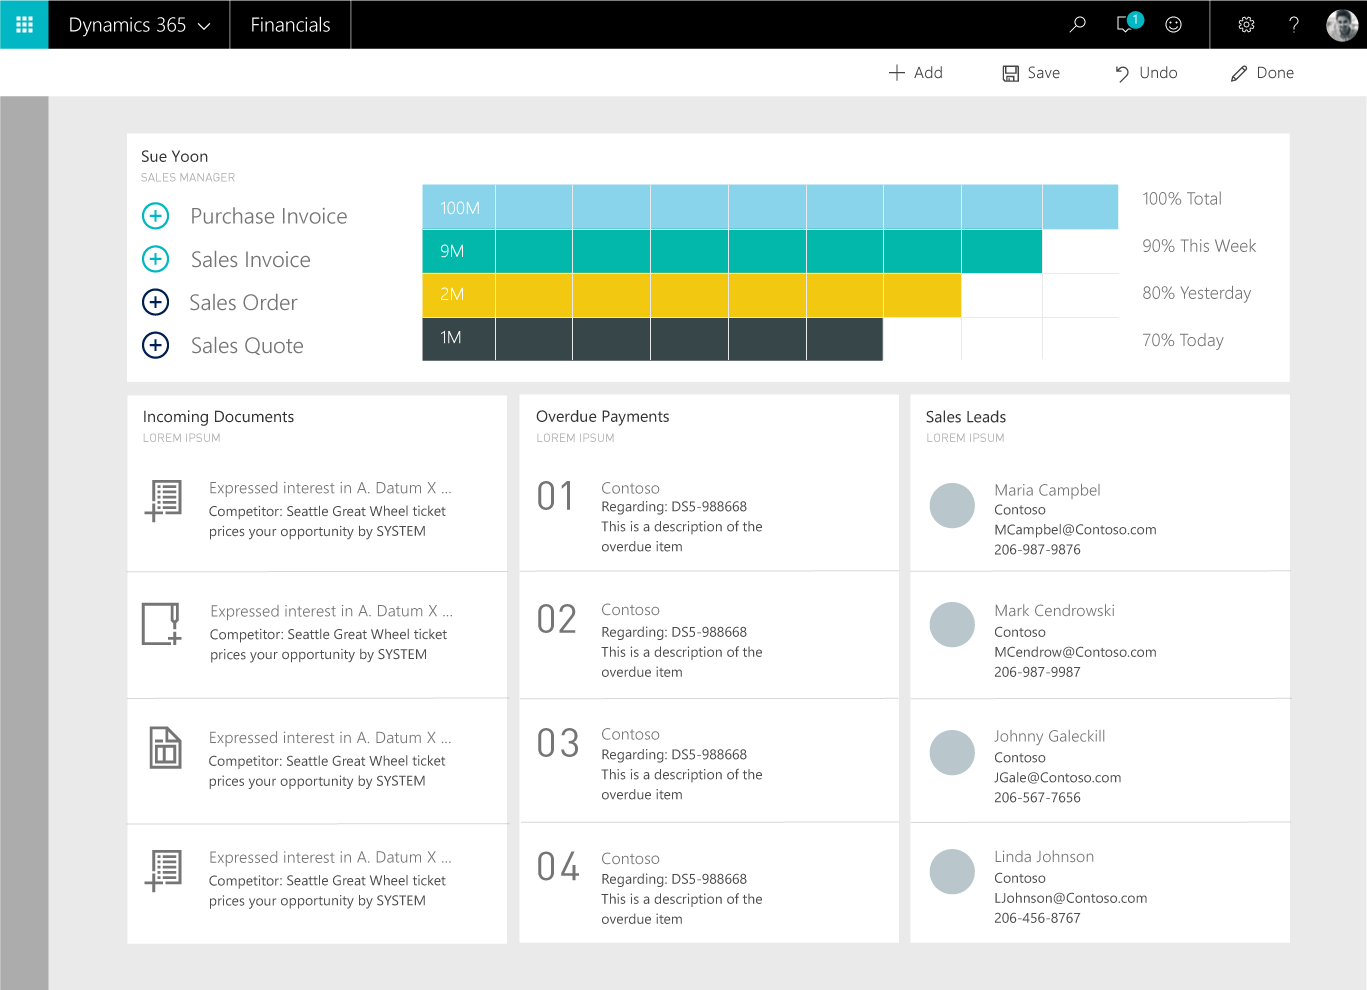The image size is (1367, 990).
Task: Open the settings gear icon
Action: [1246, 24]
